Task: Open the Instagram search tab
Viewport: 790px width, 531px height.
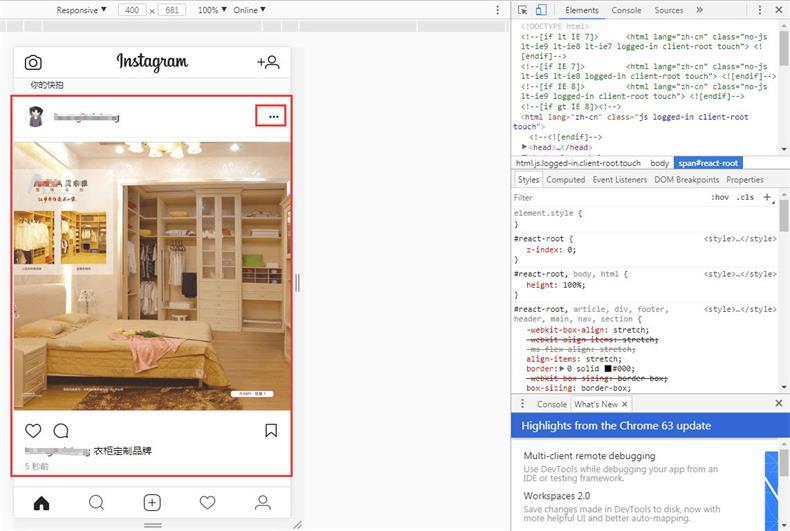Action: click(x=96, y=502)
